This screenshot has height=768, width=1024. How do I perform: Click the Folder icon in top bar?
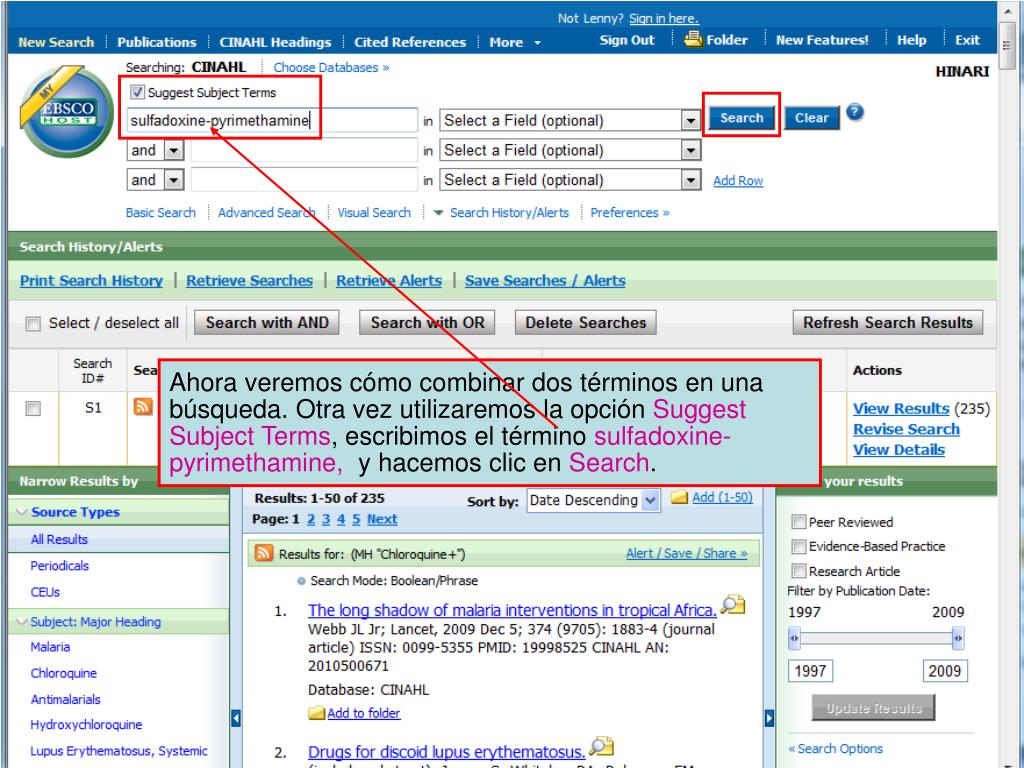694,39
